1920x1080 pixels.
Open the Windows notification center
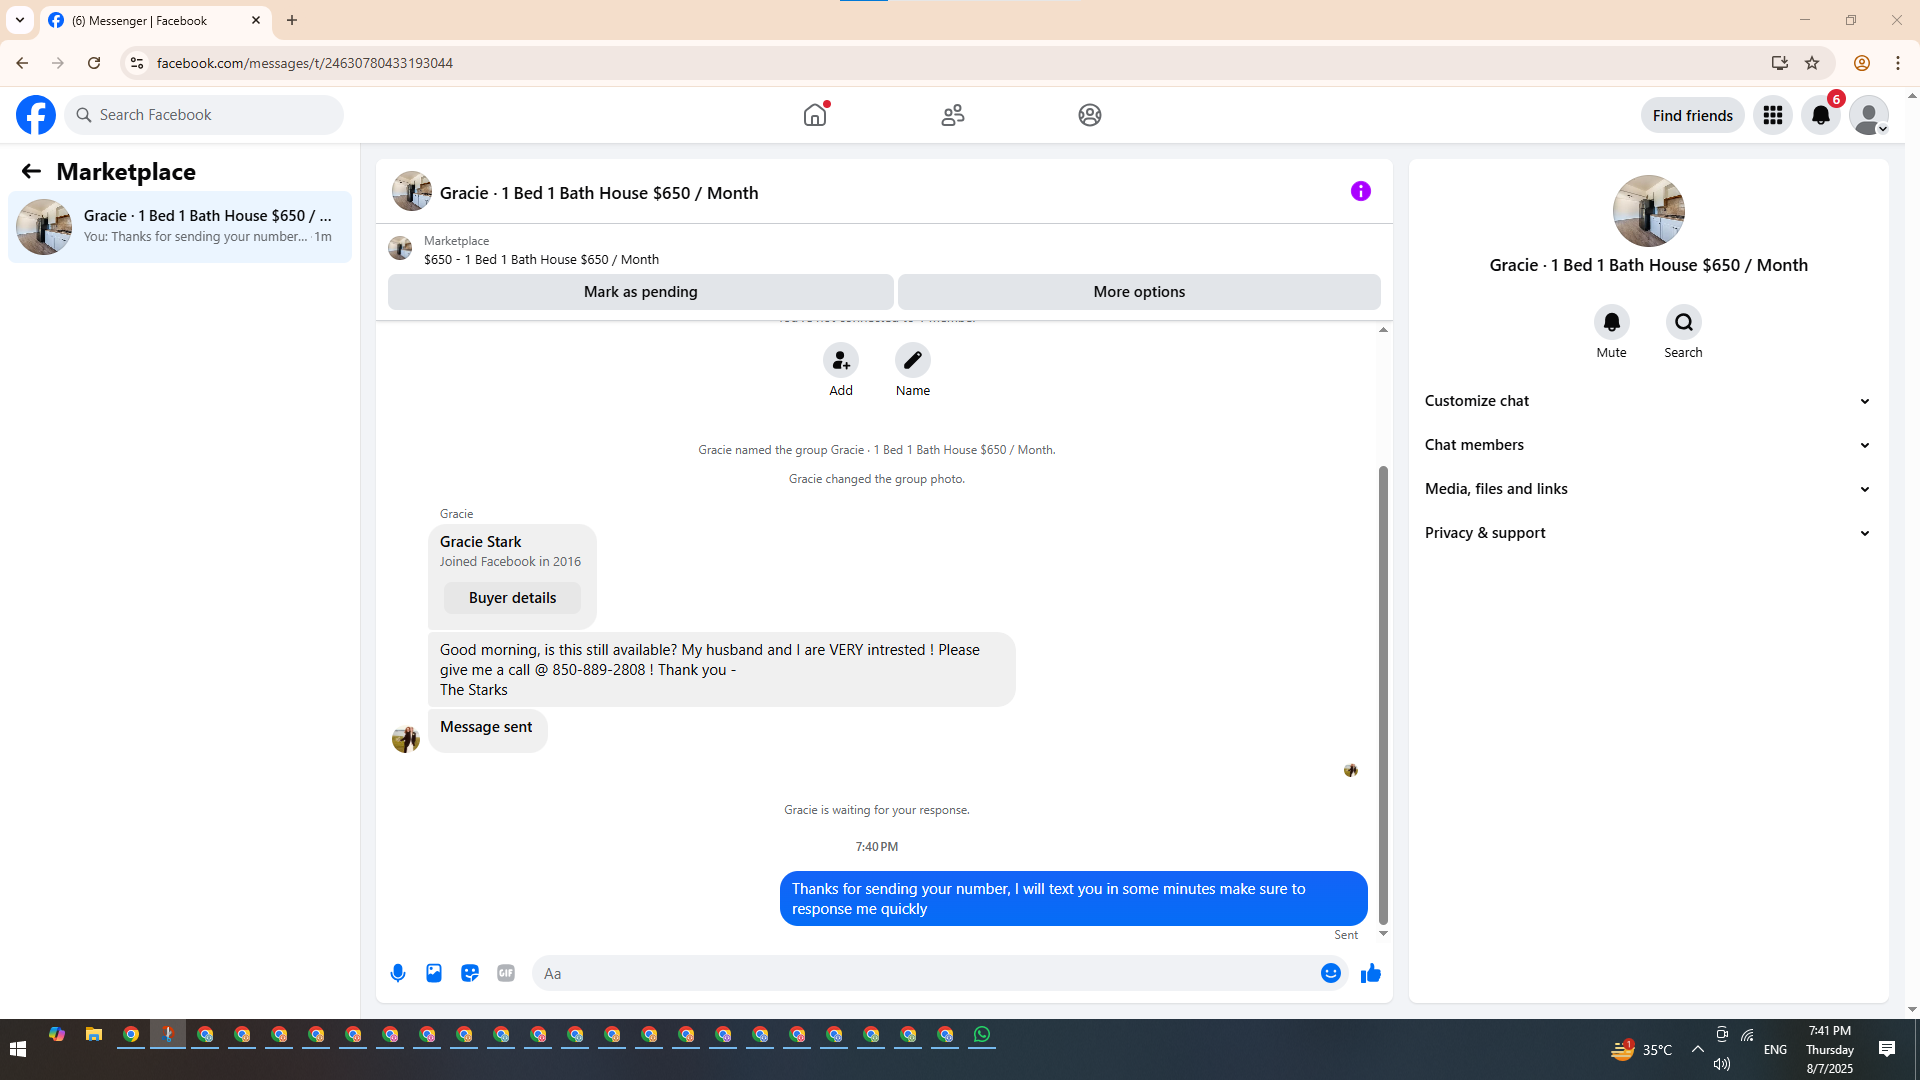tap(1887, 1049)
